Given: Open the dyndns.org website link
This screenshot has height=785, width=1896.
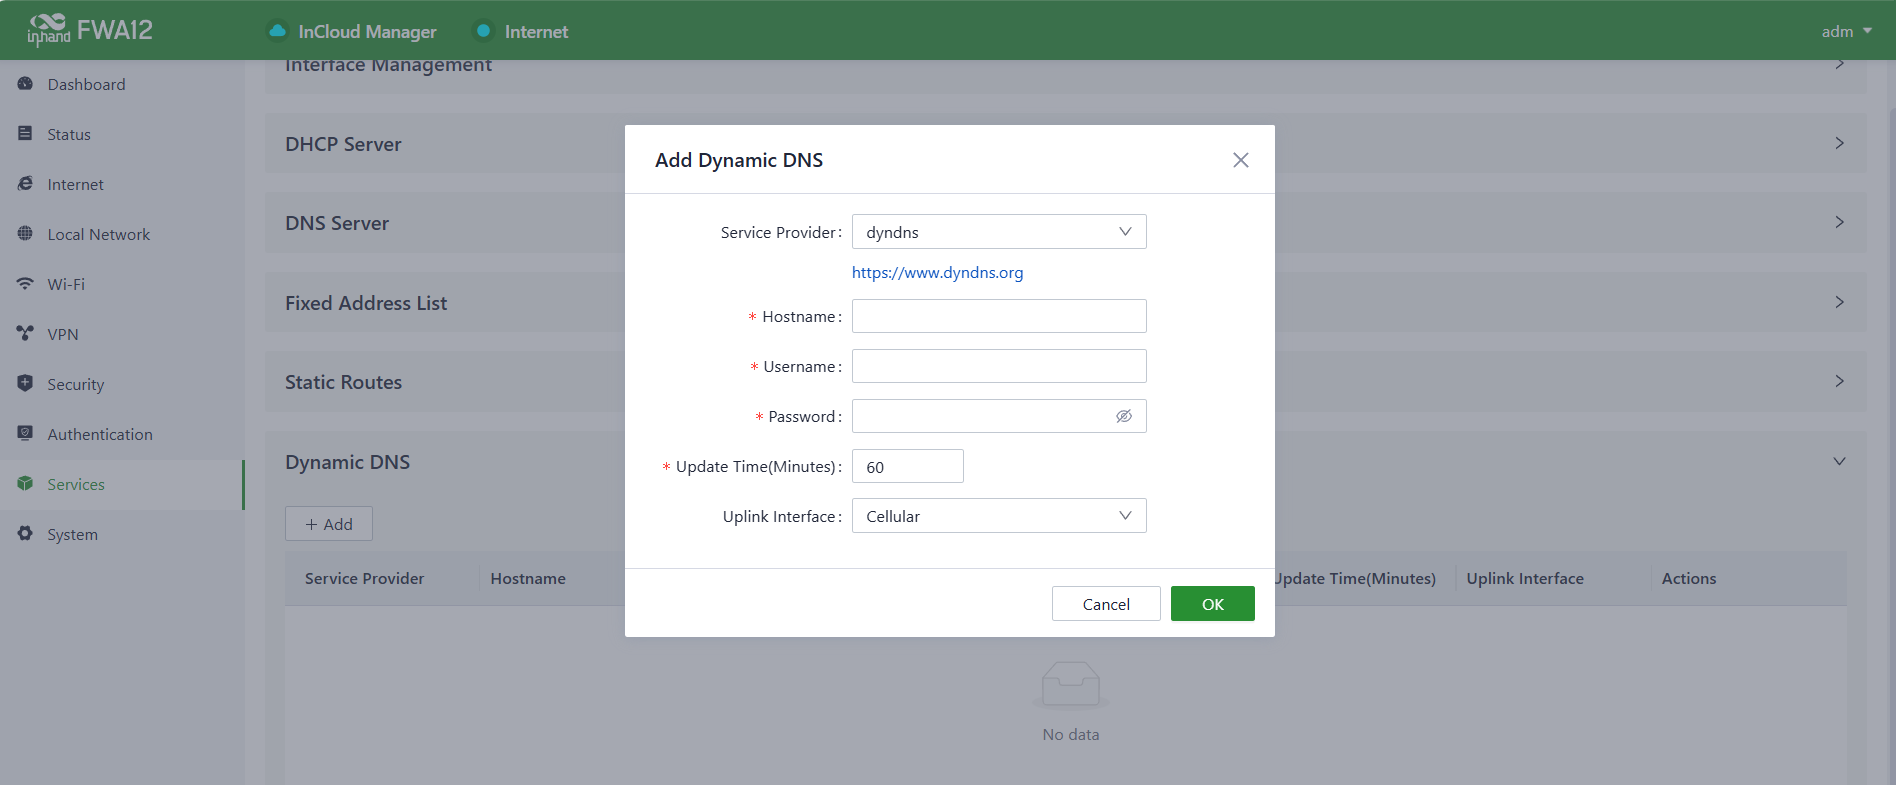Looking at the screenshot, I should click(937, 272).
